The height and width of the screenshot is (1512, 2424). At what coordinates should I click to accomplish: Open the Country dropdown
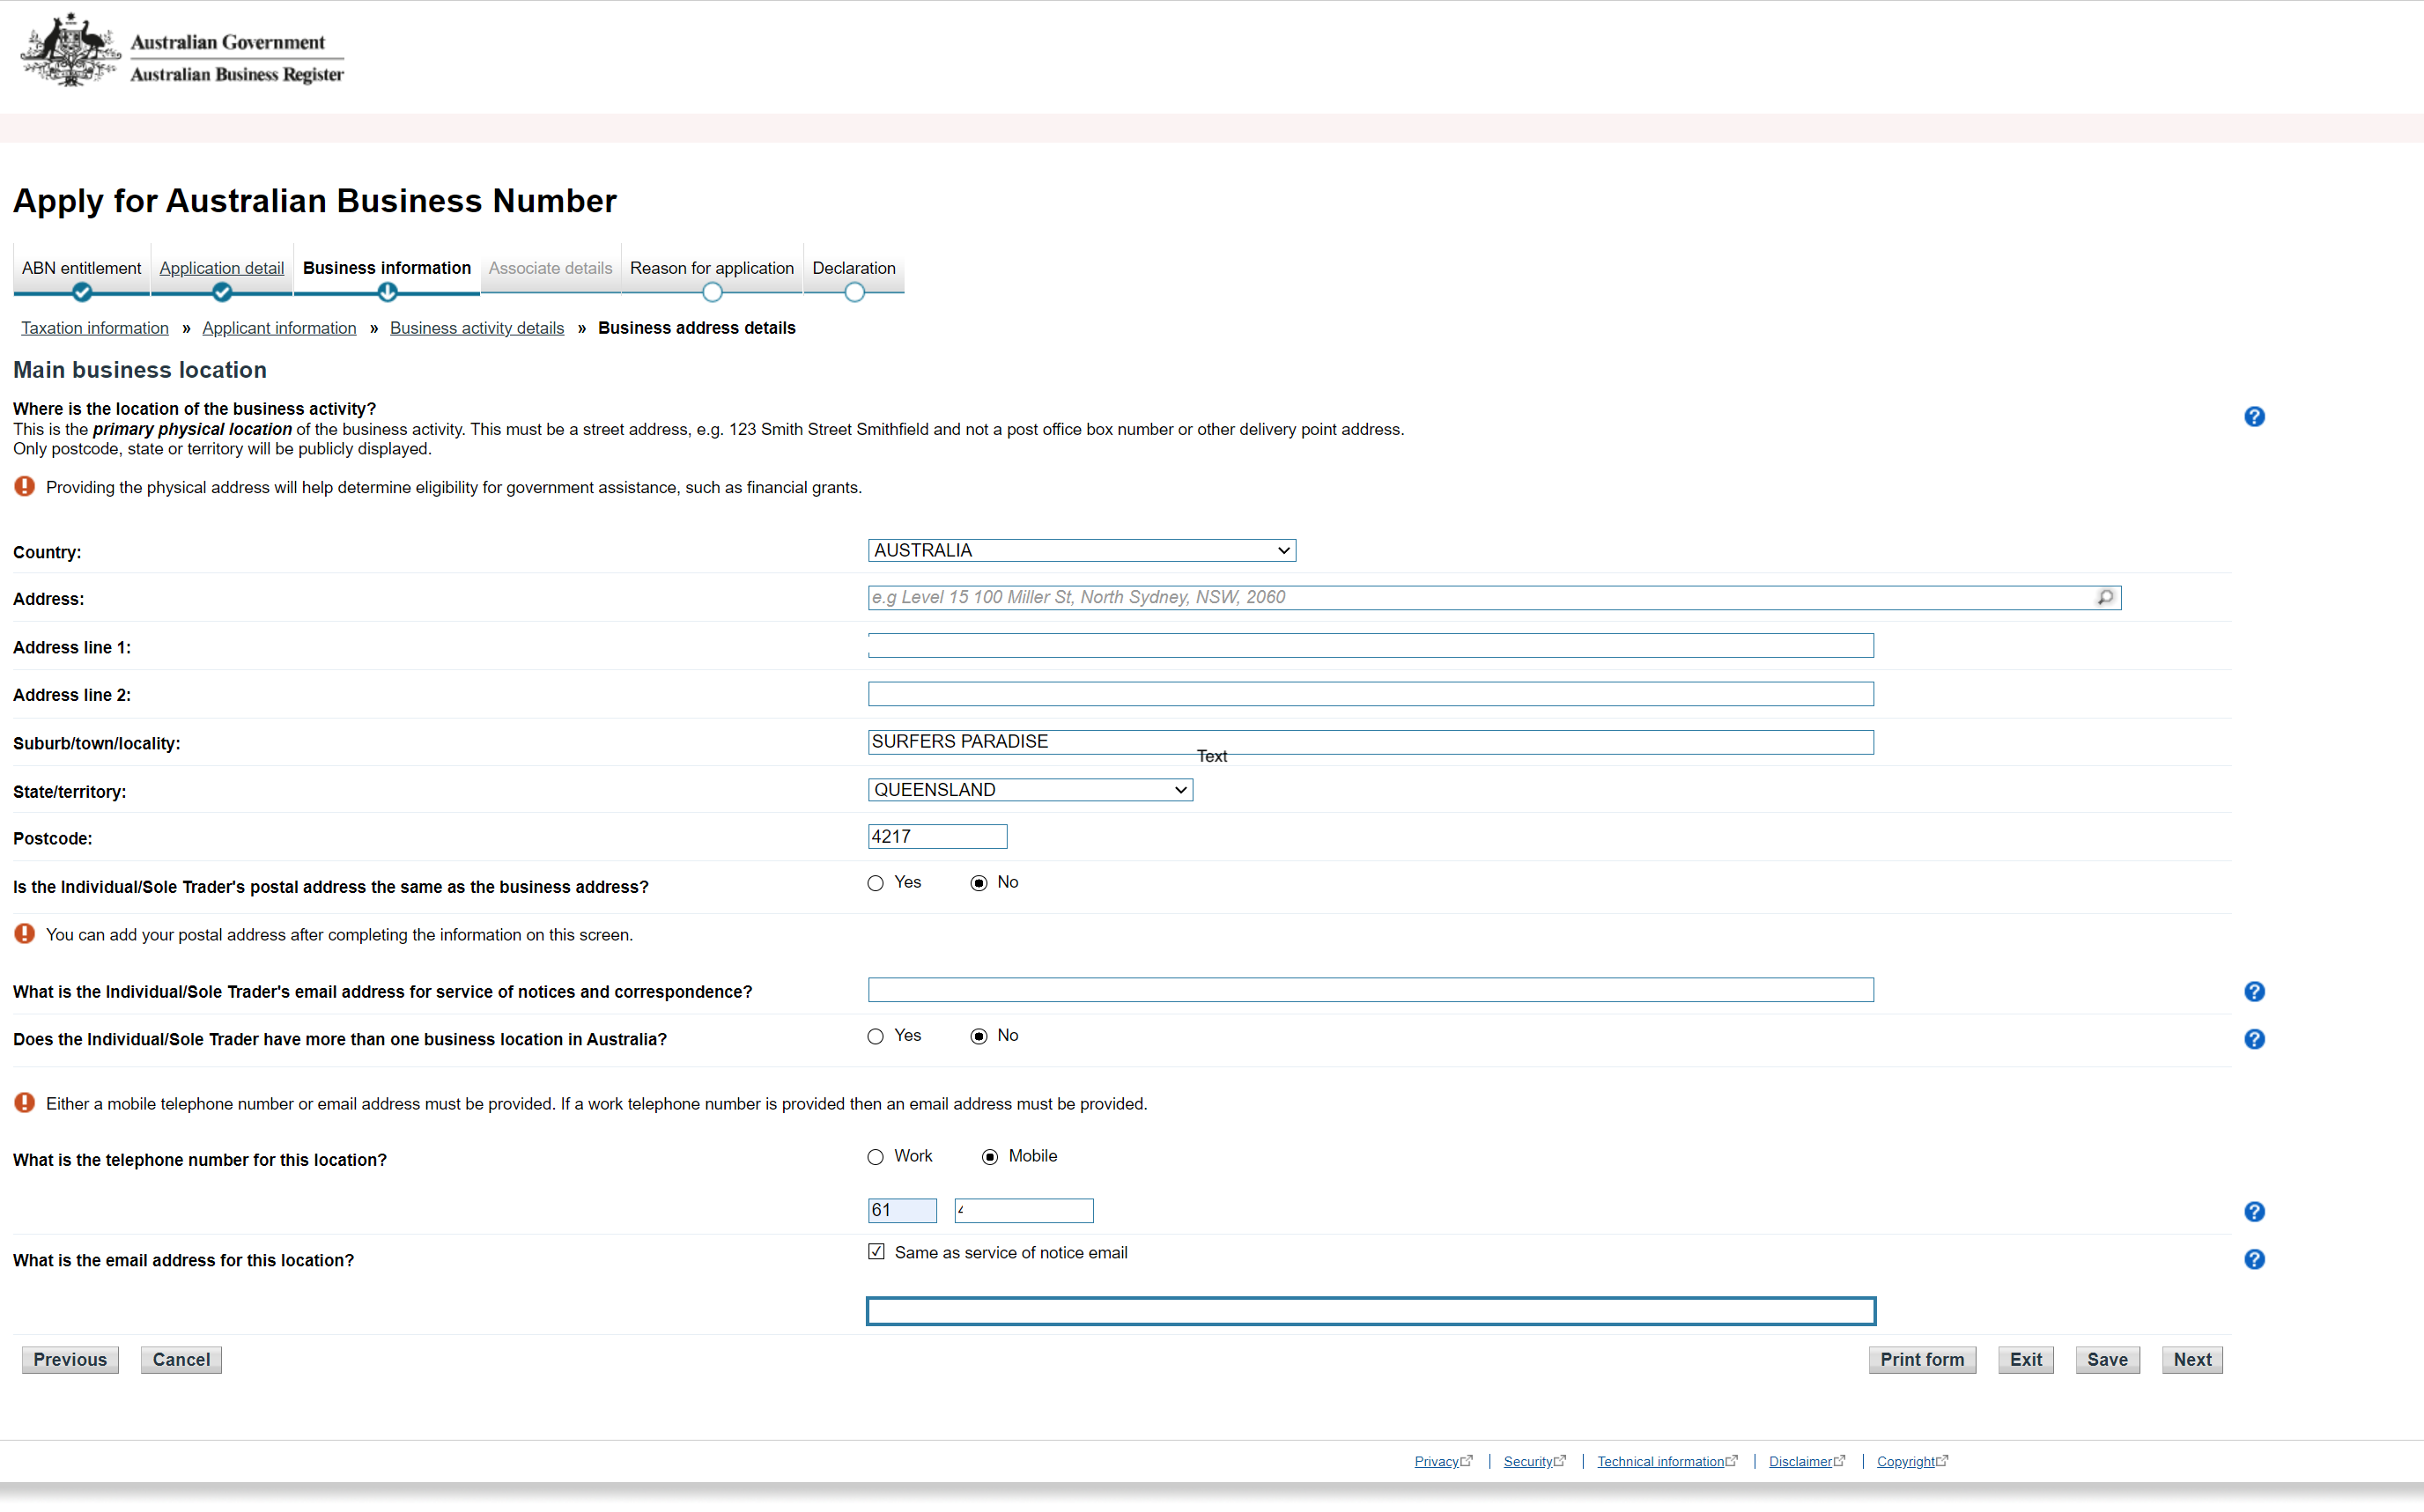(1081, 551)
